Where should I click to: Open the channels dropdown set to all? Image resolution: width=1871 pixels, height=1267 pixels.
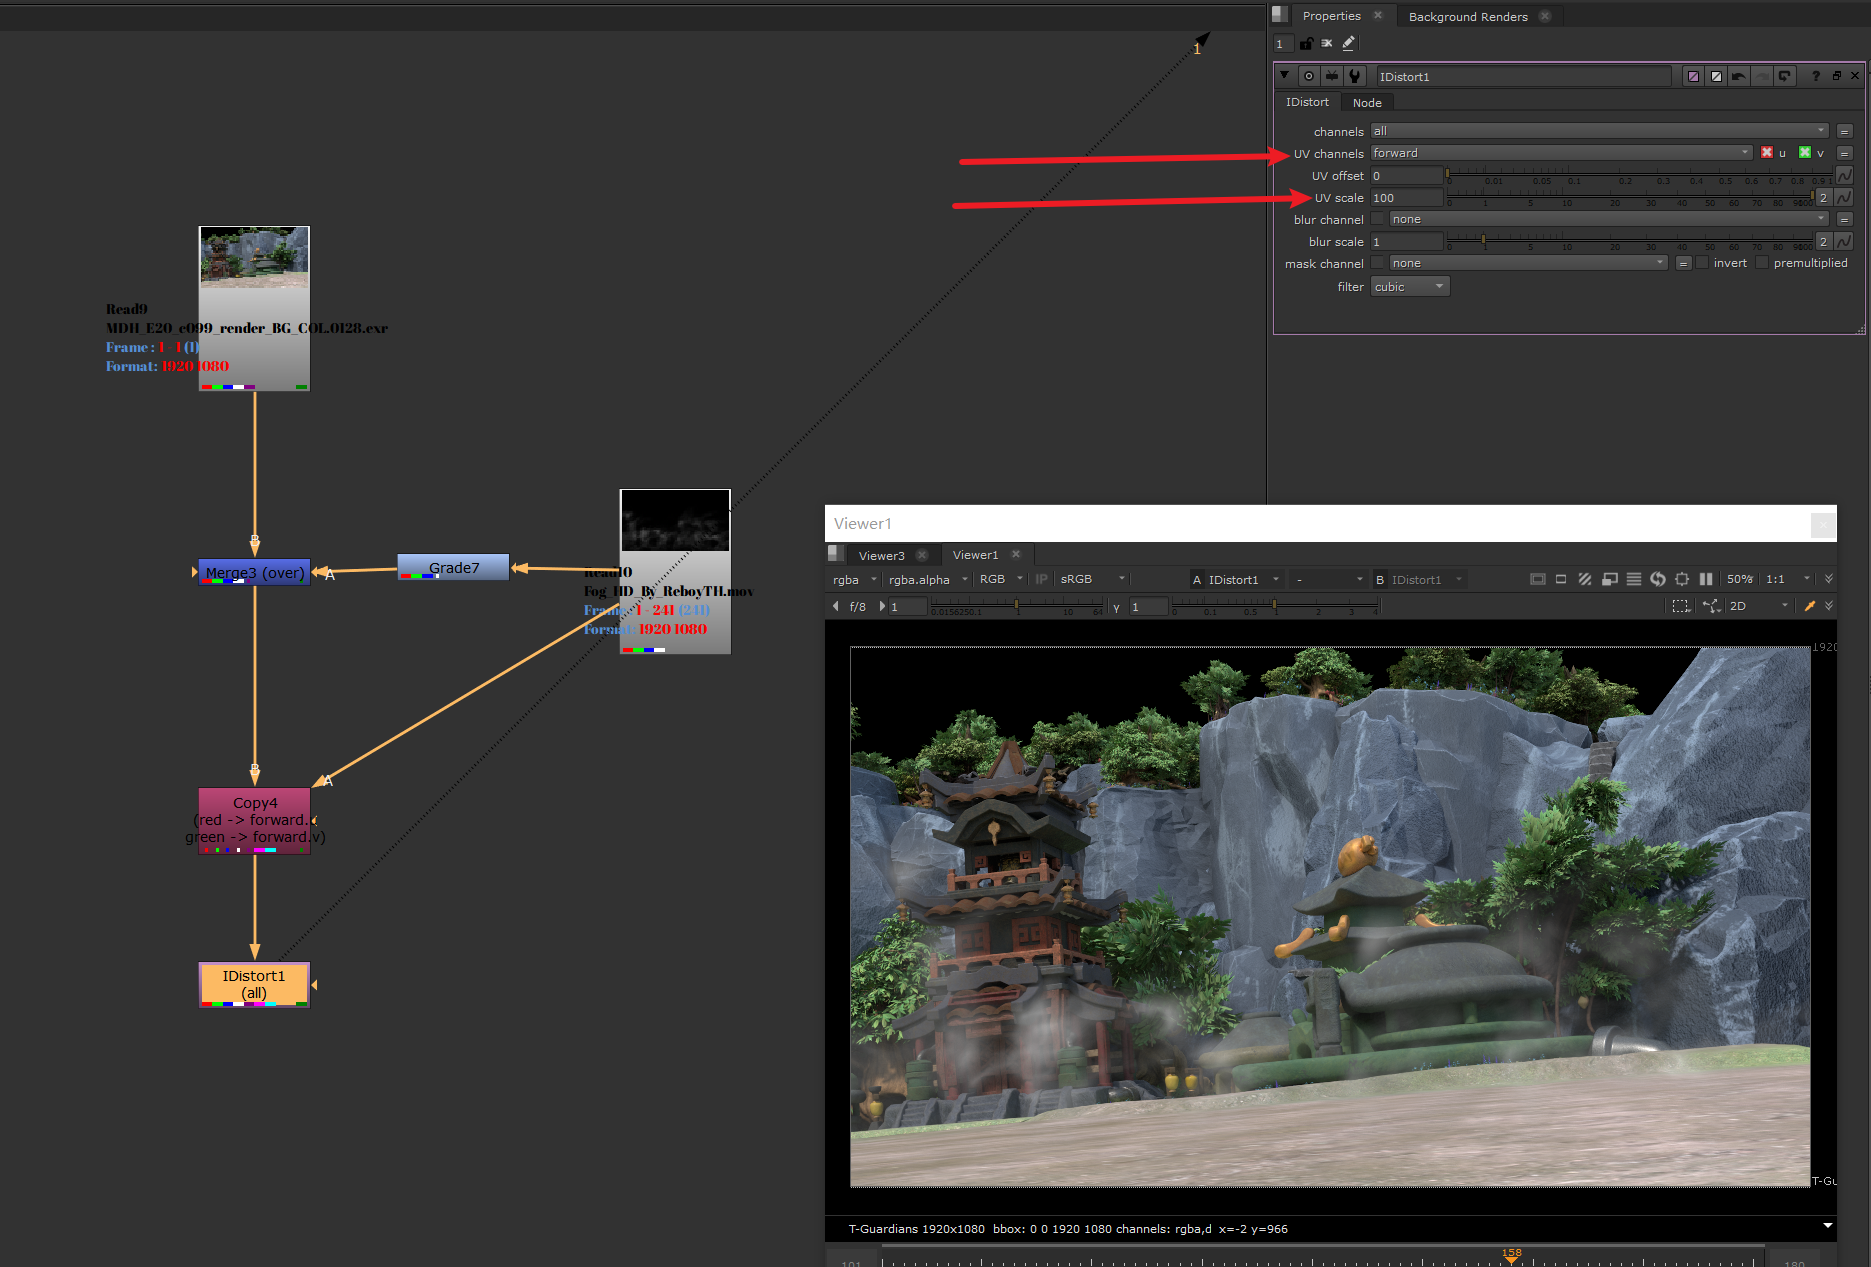tap(1599, 131)
